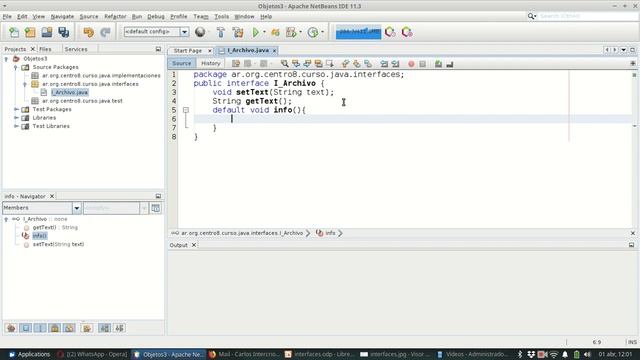Select setText(String text) in the Navigator
The width and height of the screenshot is (640, 360).
coord(58,244)
